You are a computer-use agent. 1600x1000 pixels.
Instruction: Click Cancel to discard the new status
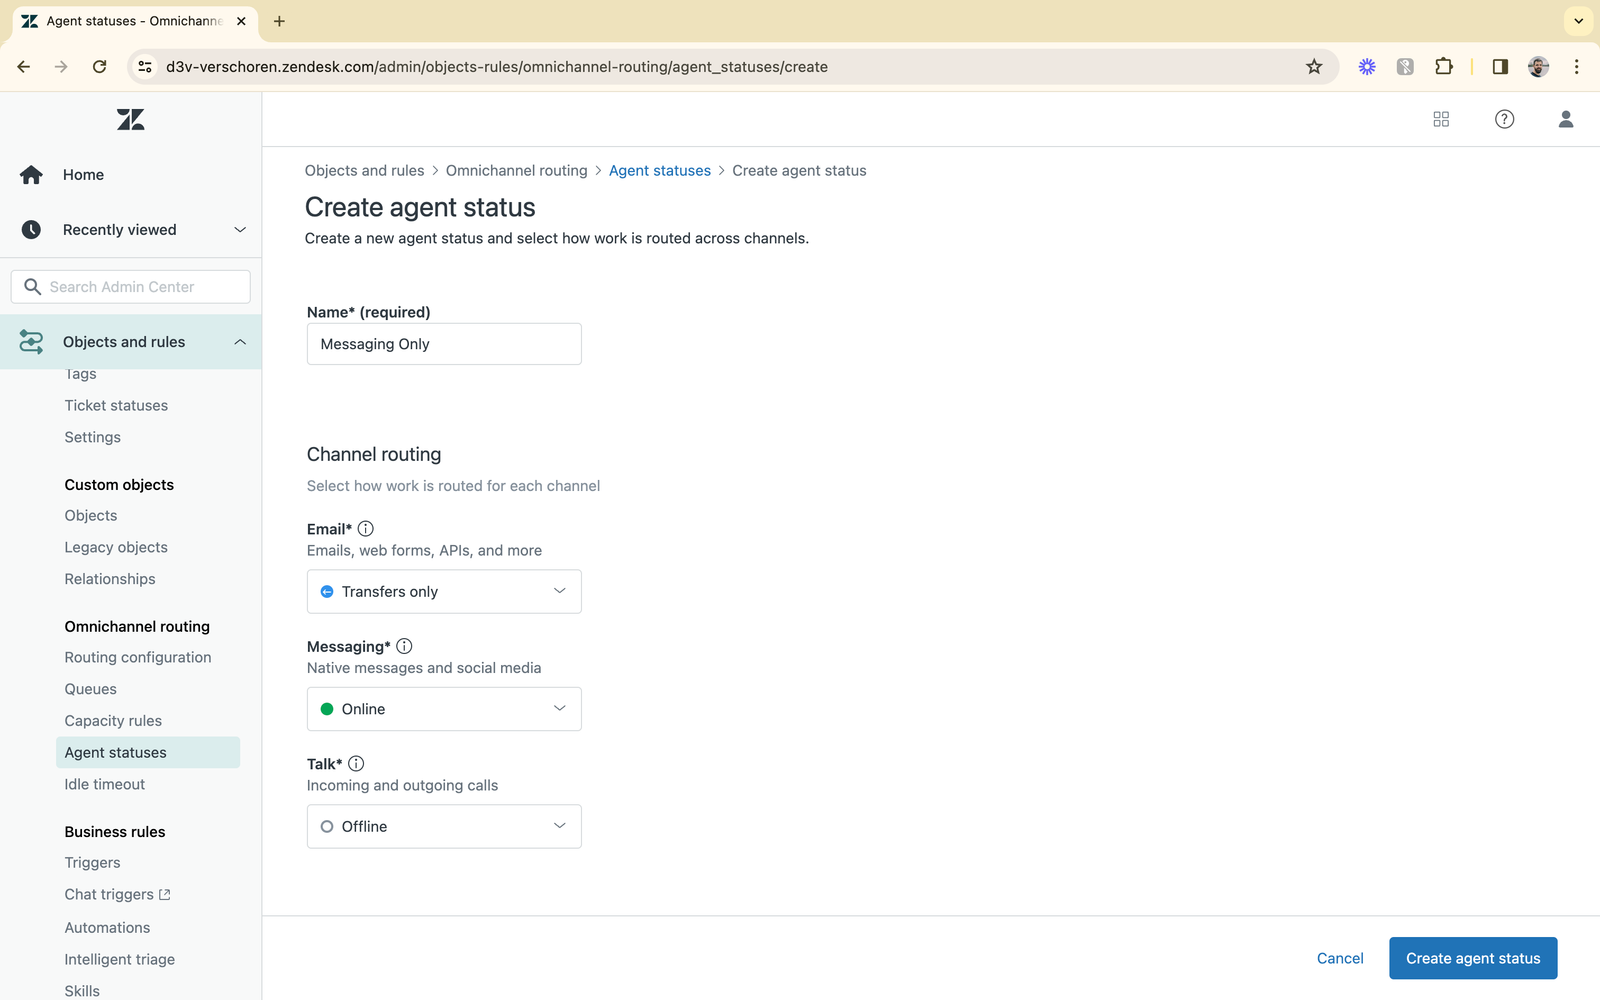coord(1339,958)
